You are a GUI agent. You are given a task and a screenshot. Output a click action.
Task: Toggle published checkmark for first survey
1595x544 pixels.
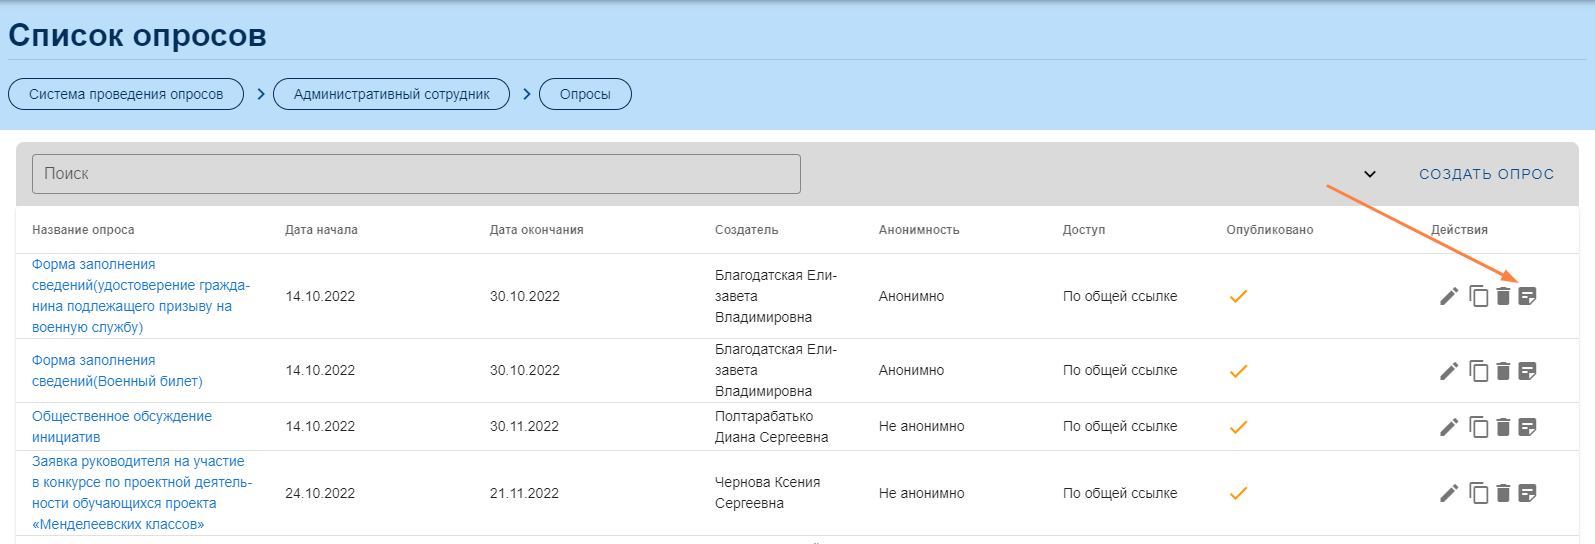(x=1238, y=296)
